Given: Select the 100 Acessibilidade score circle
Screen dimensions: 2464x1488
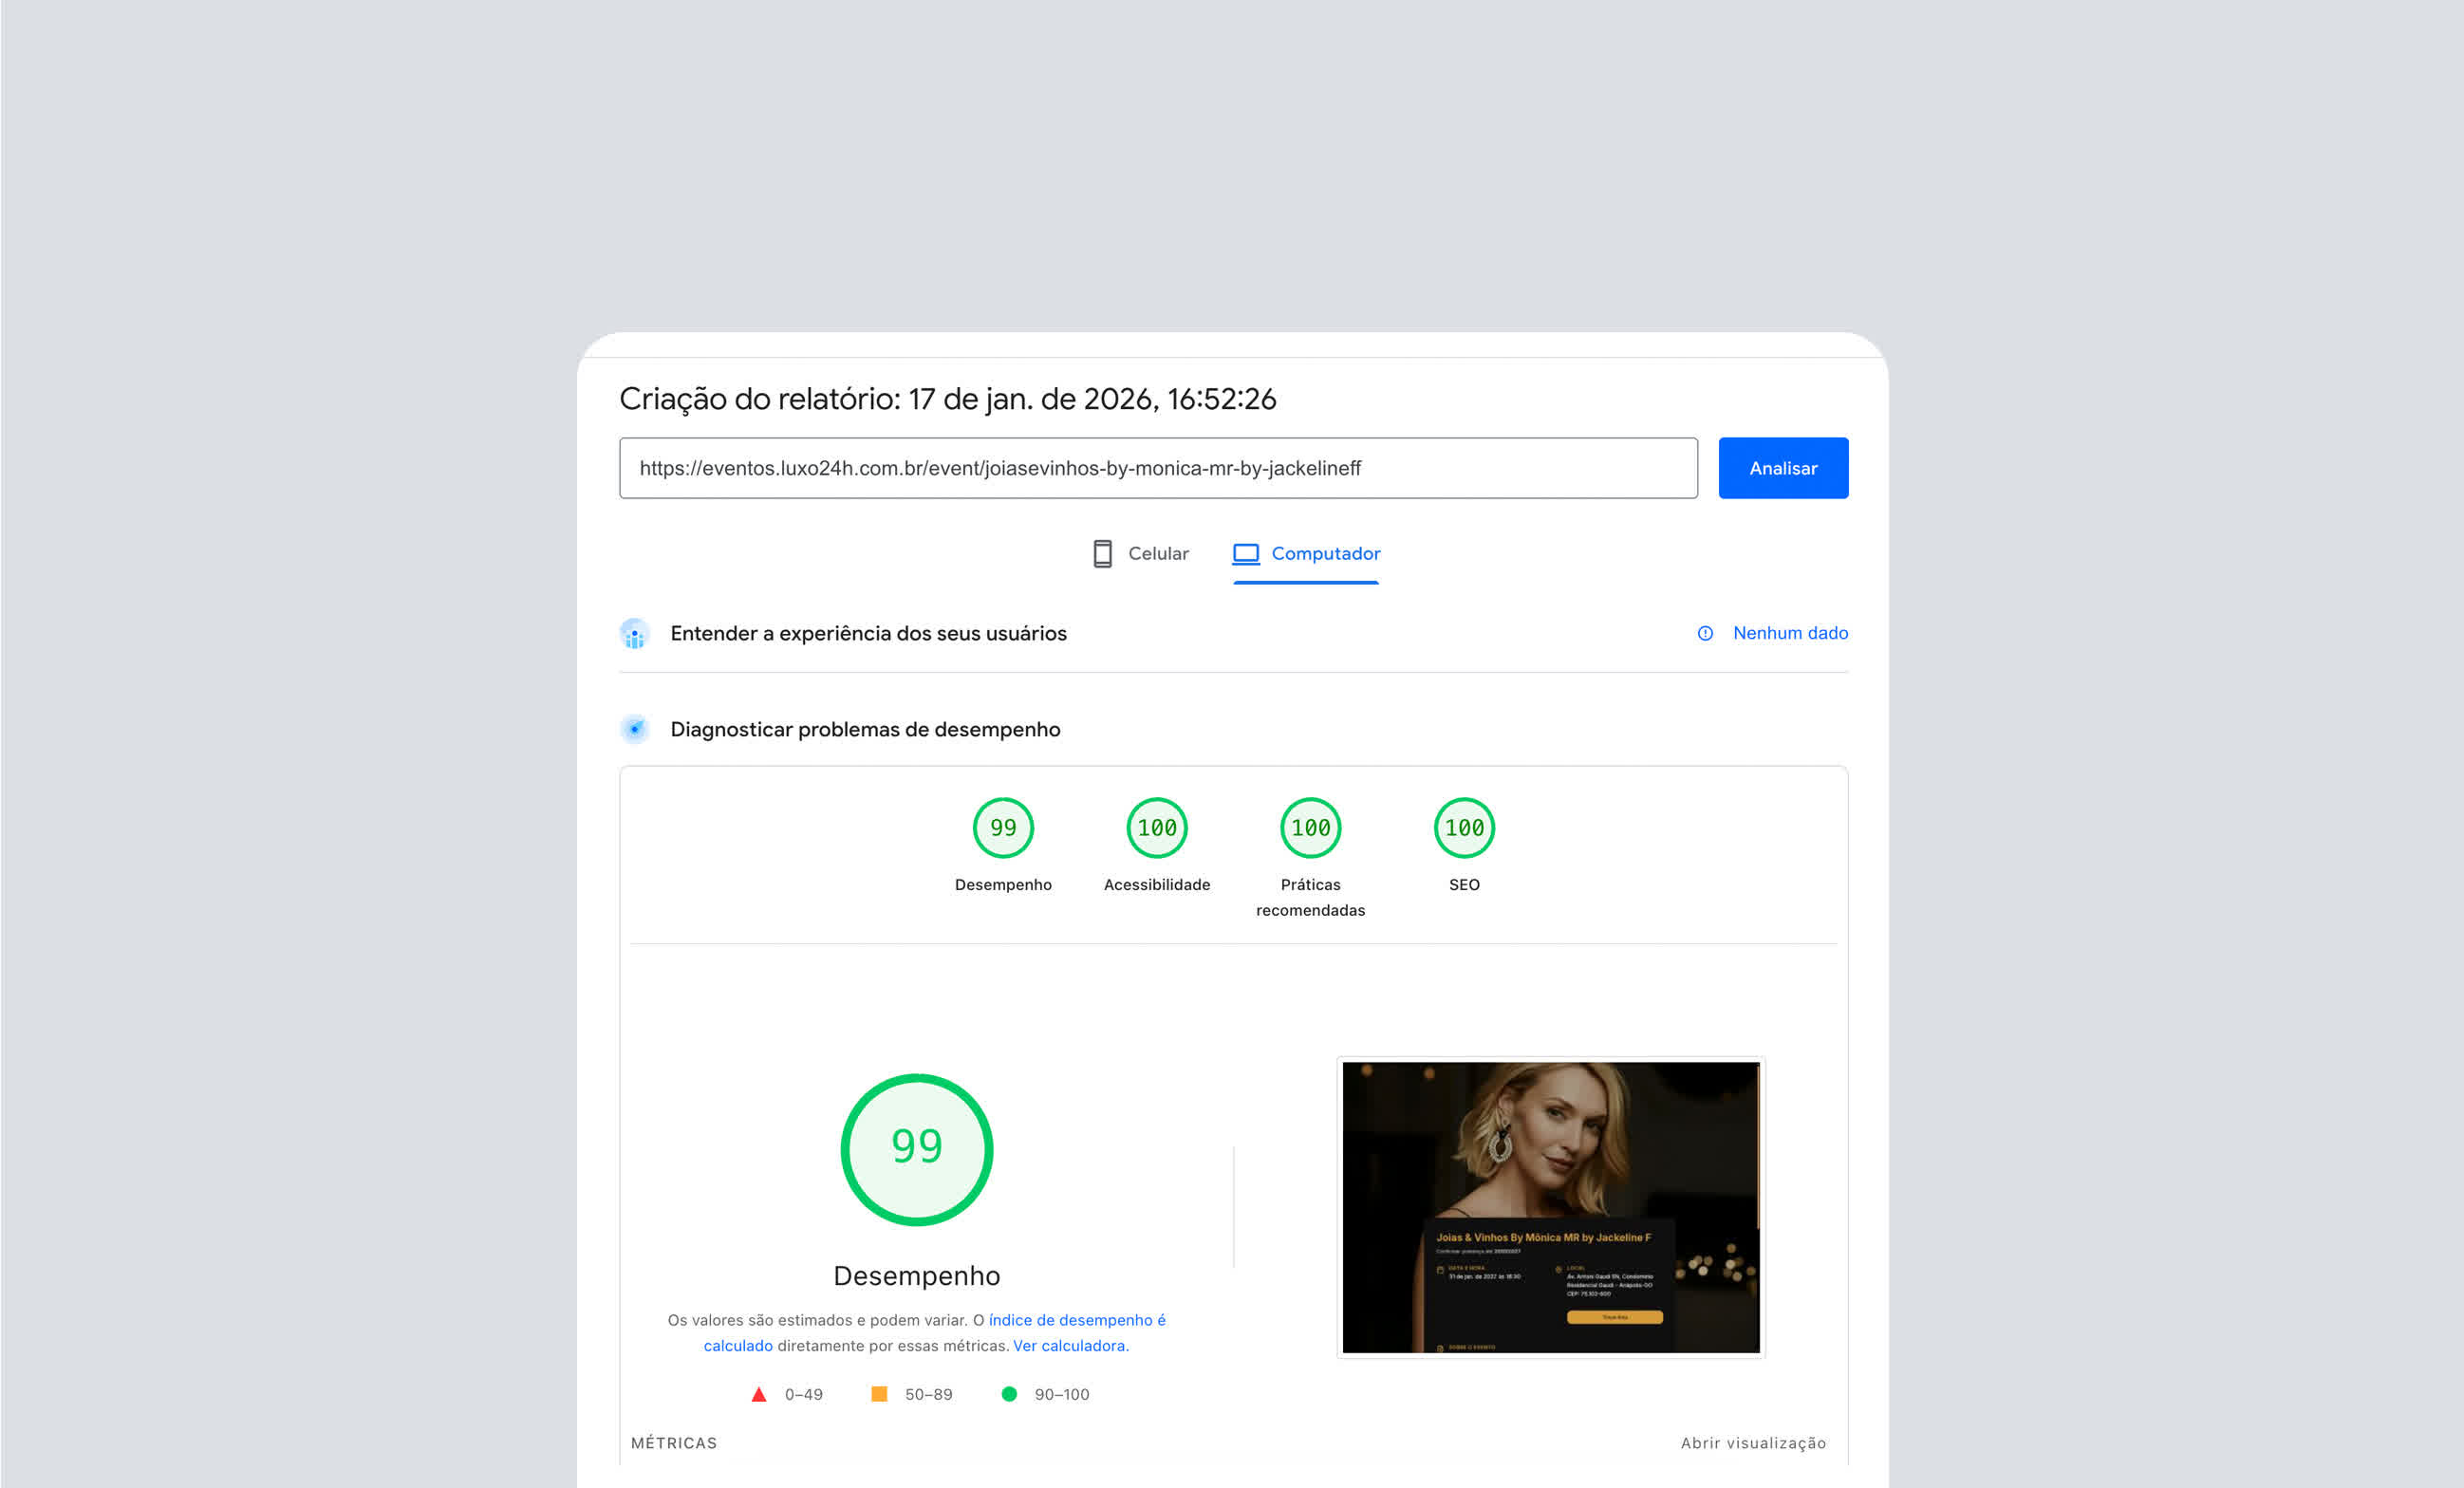Looking at the screenshot, I should click(1157, 827).
